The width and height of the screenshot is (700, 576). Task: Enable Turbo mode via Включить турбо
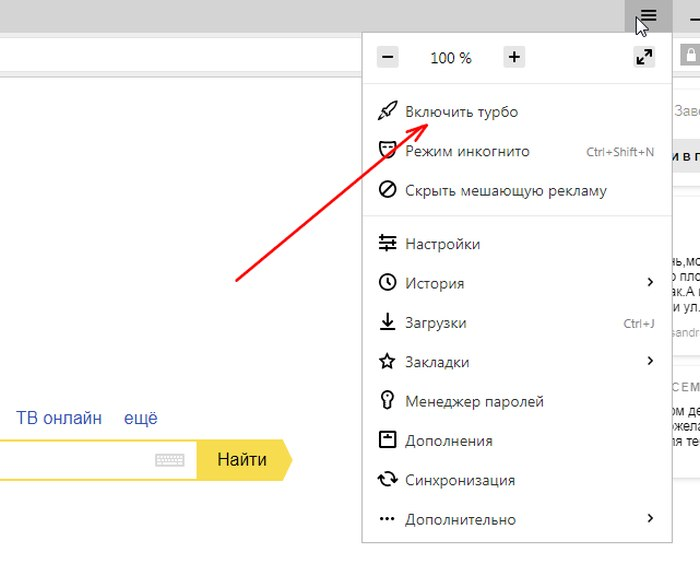click(461, 112)
